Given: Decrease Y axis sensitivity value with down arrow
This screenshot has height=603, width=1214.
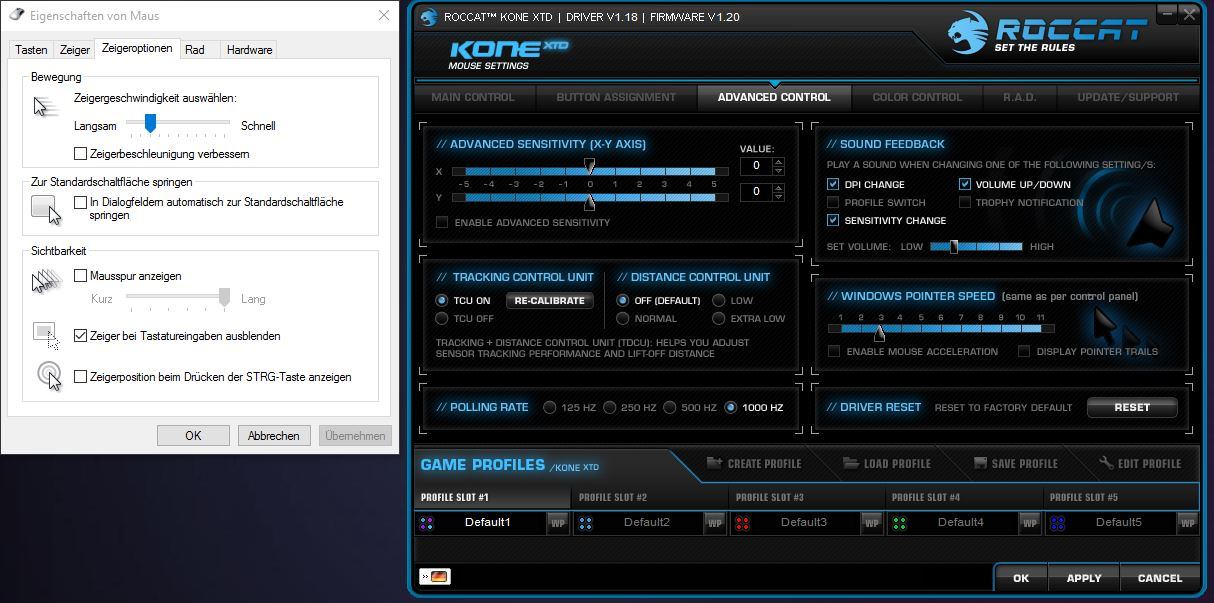Looking at the screenshot, I should coord(779,195).
